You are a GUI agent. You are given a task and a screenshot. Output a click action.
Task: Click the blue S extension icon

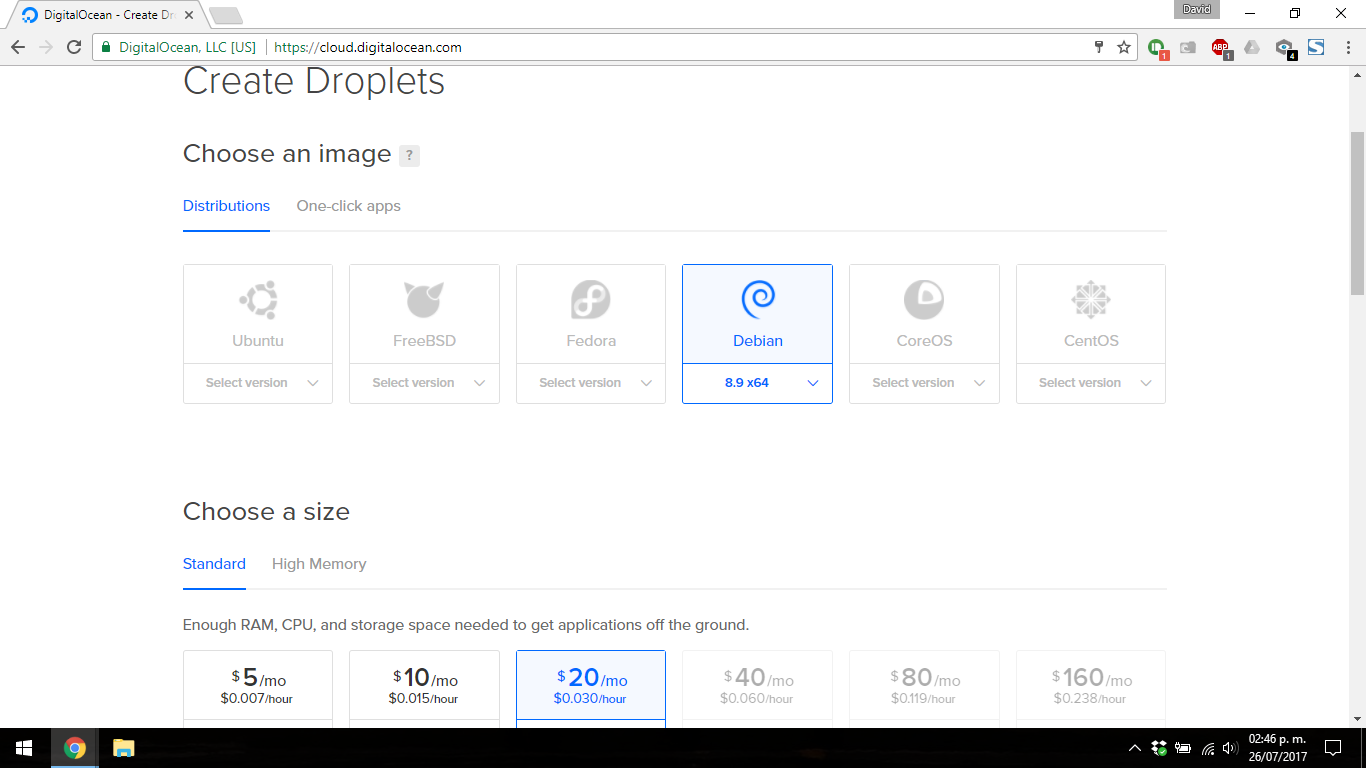(x=1316, y=47)
